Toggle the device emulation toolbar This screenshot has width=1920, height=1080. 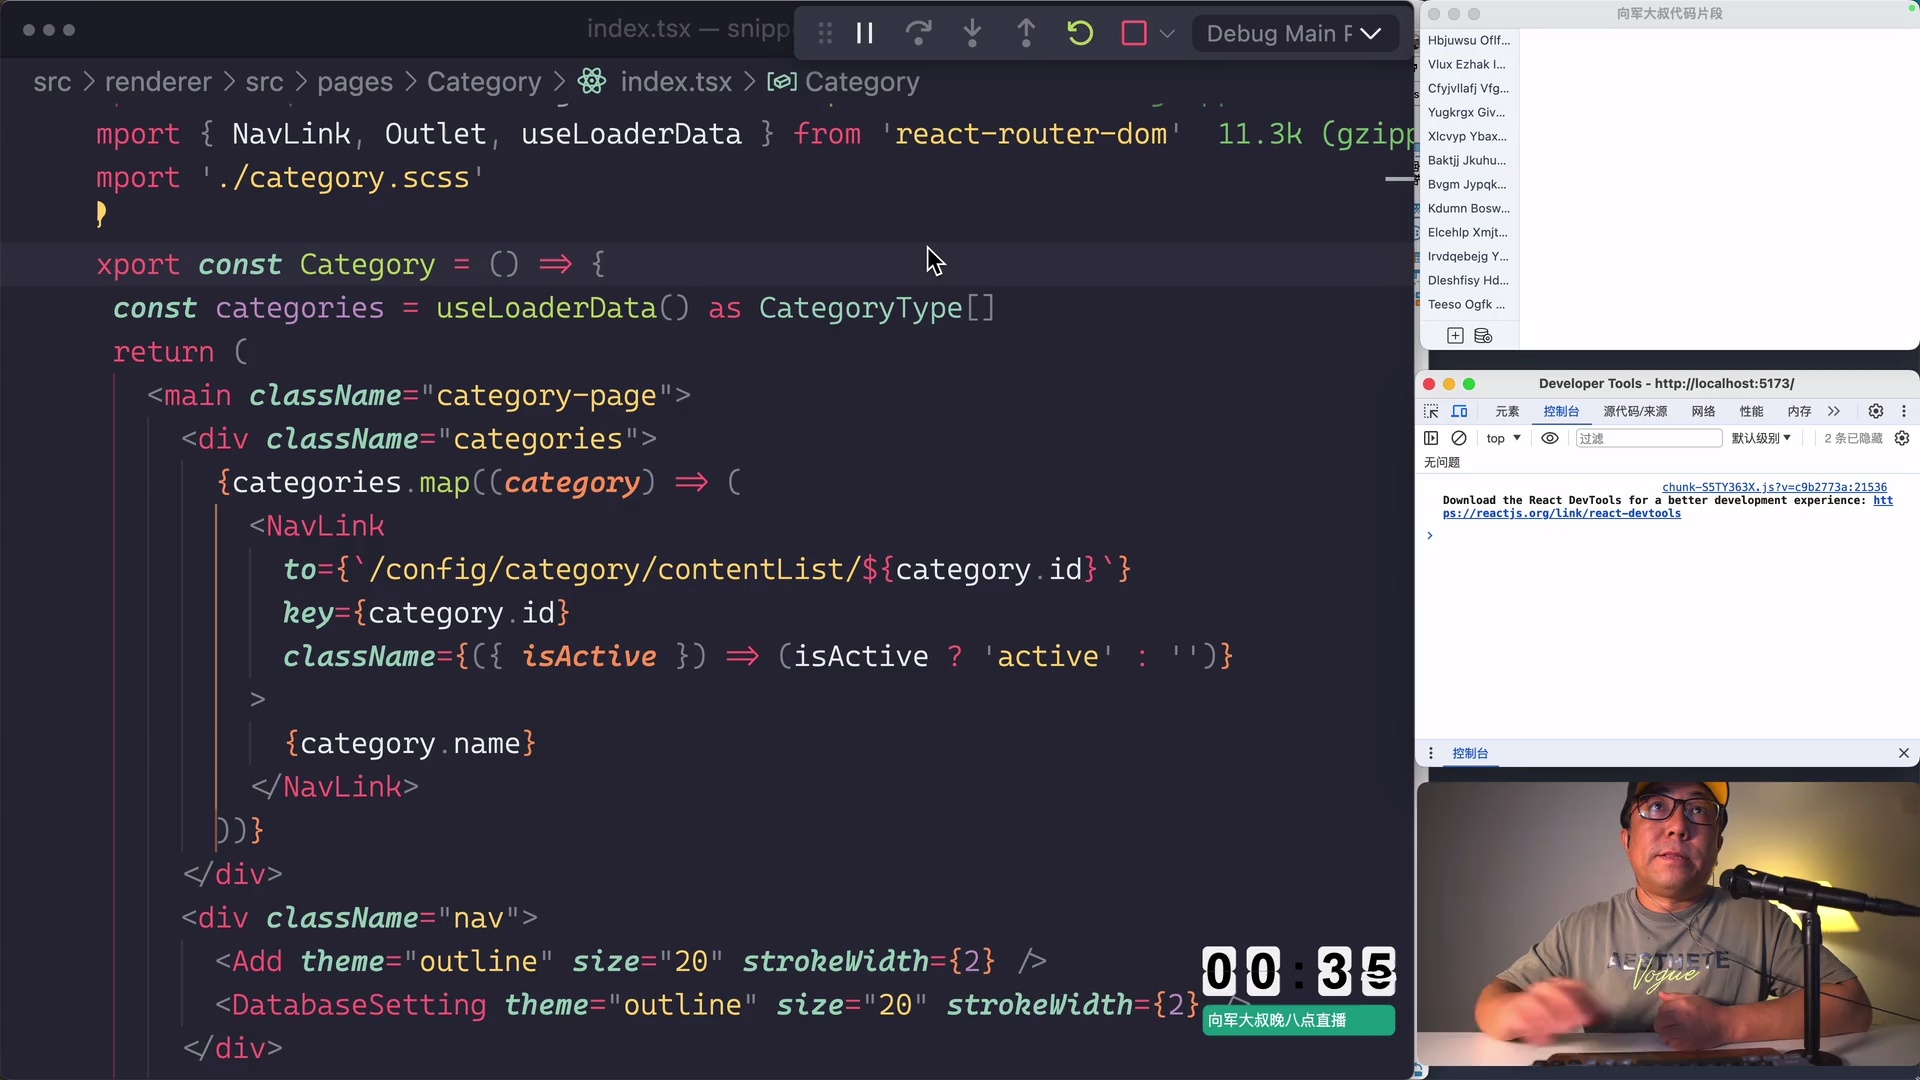(1460, 411)
